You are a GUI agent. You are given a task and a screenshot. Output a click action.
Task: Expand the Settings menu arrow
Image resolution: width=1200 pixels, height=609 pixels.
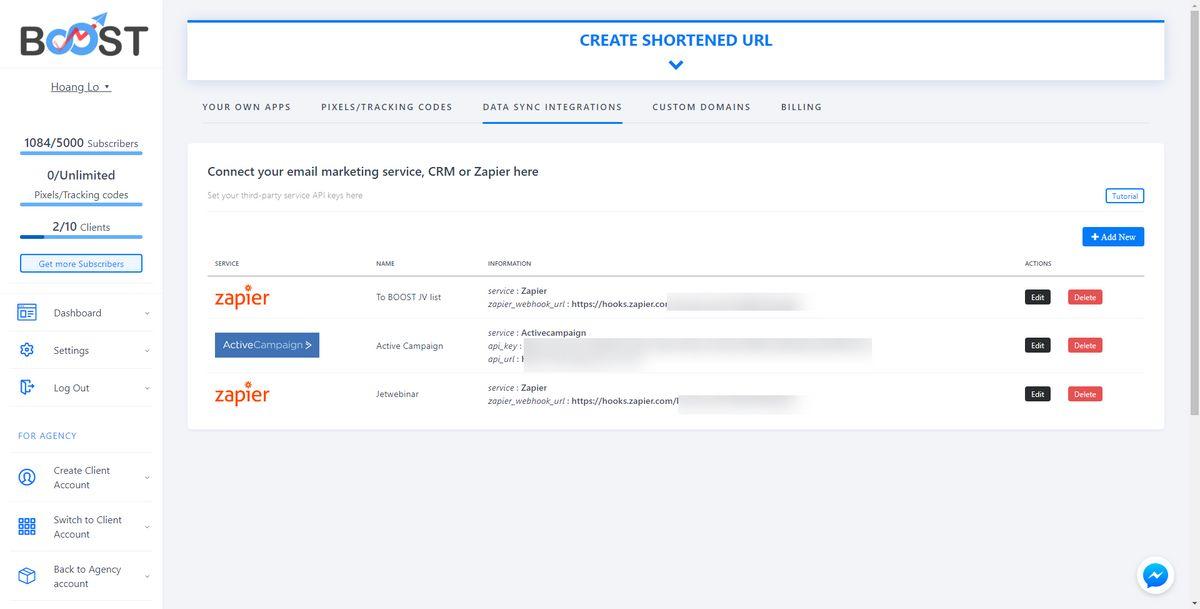pos(147,351)
